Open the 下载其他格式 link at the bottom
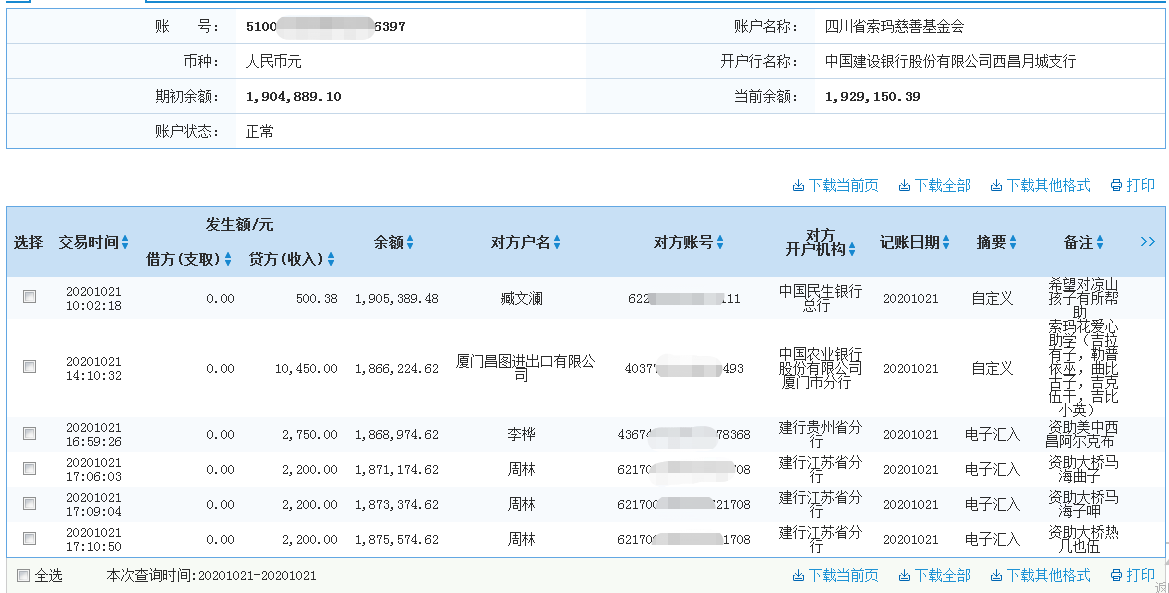 point(1040,575)
